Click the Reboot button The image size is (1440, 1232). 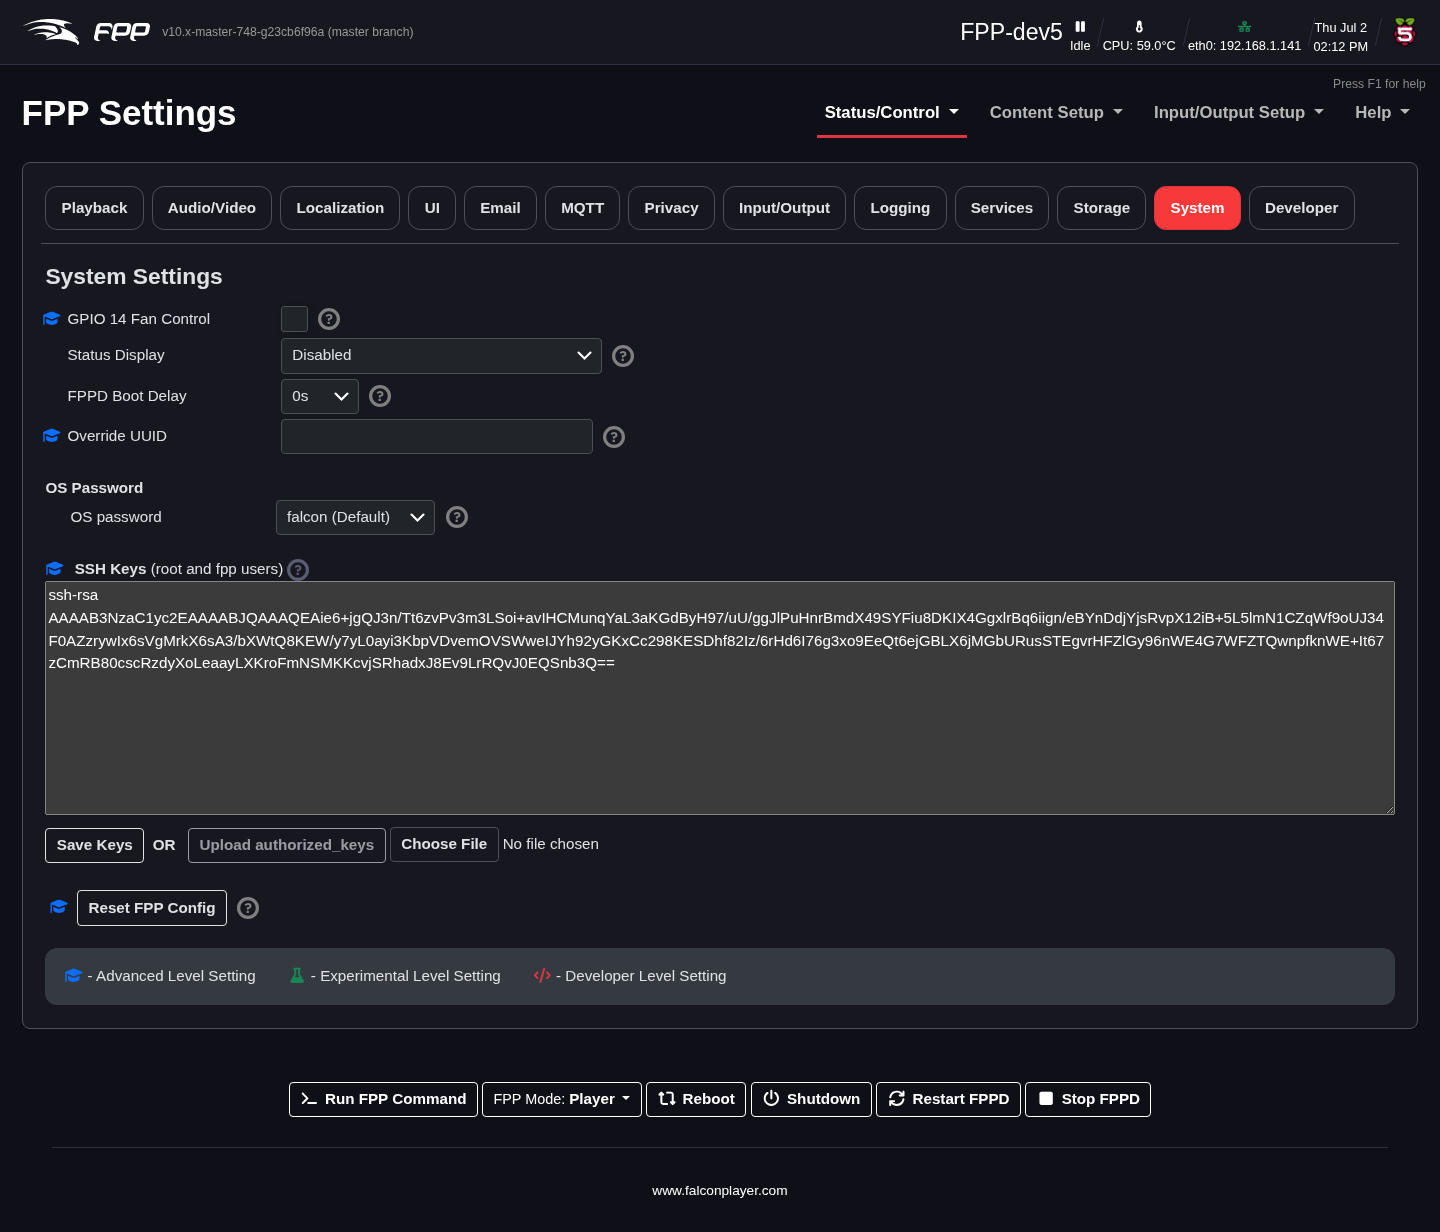pos(696,1099)
